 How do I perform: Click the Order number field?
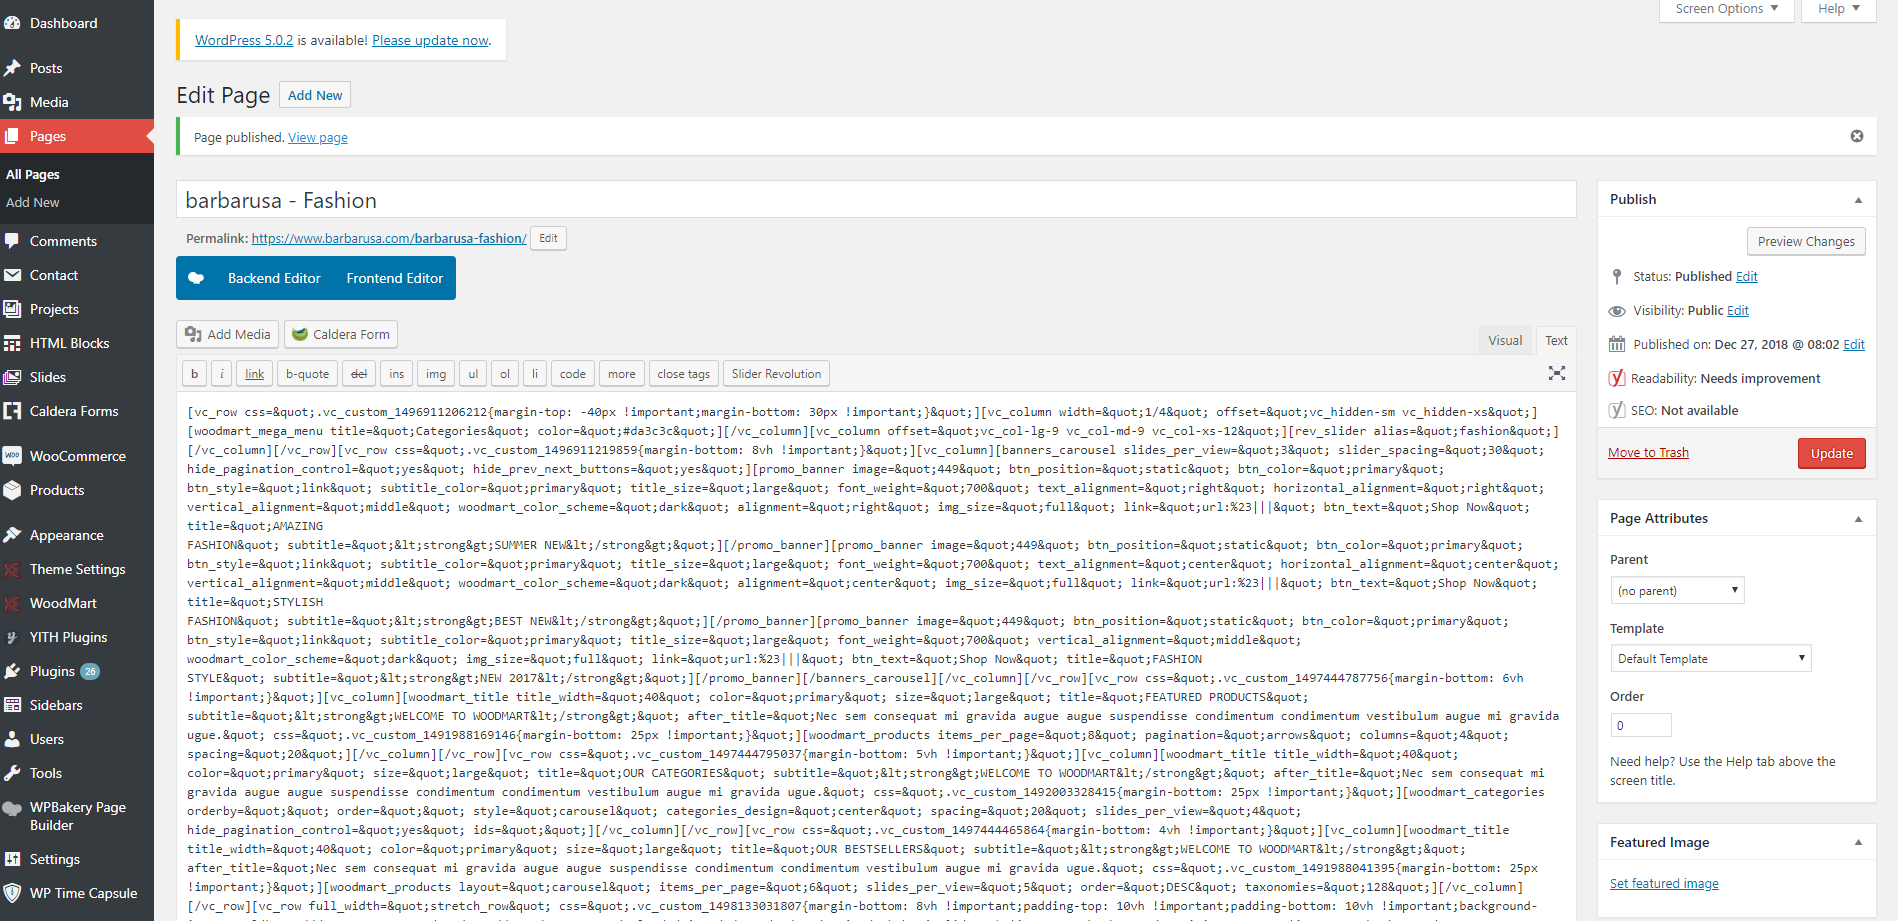(x=1641, y=725)
